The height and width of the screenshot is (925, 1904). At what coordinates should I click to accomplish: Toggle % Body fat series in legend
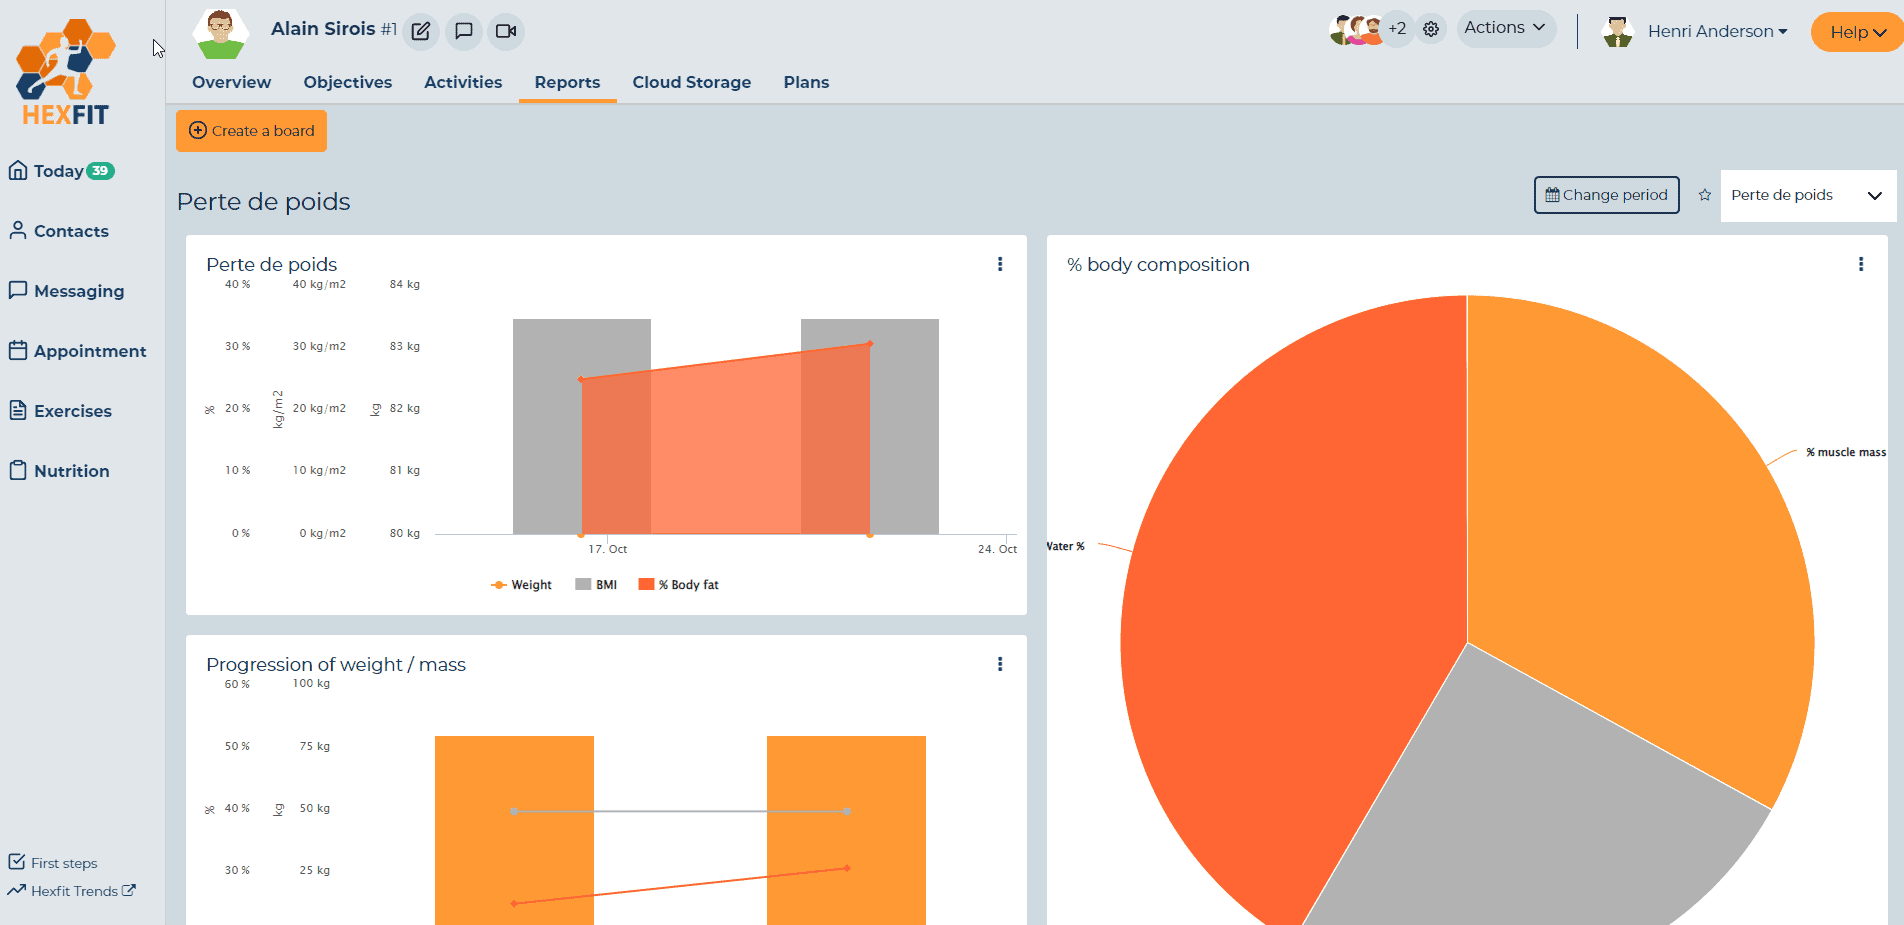[679, 585]
